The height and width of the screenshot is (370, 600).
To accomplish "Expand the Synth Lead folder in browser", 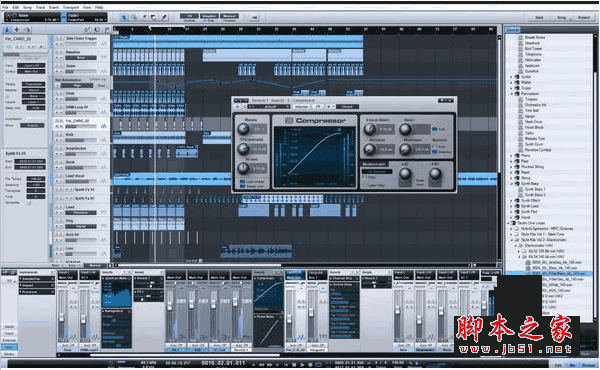I will coord(512,206).
